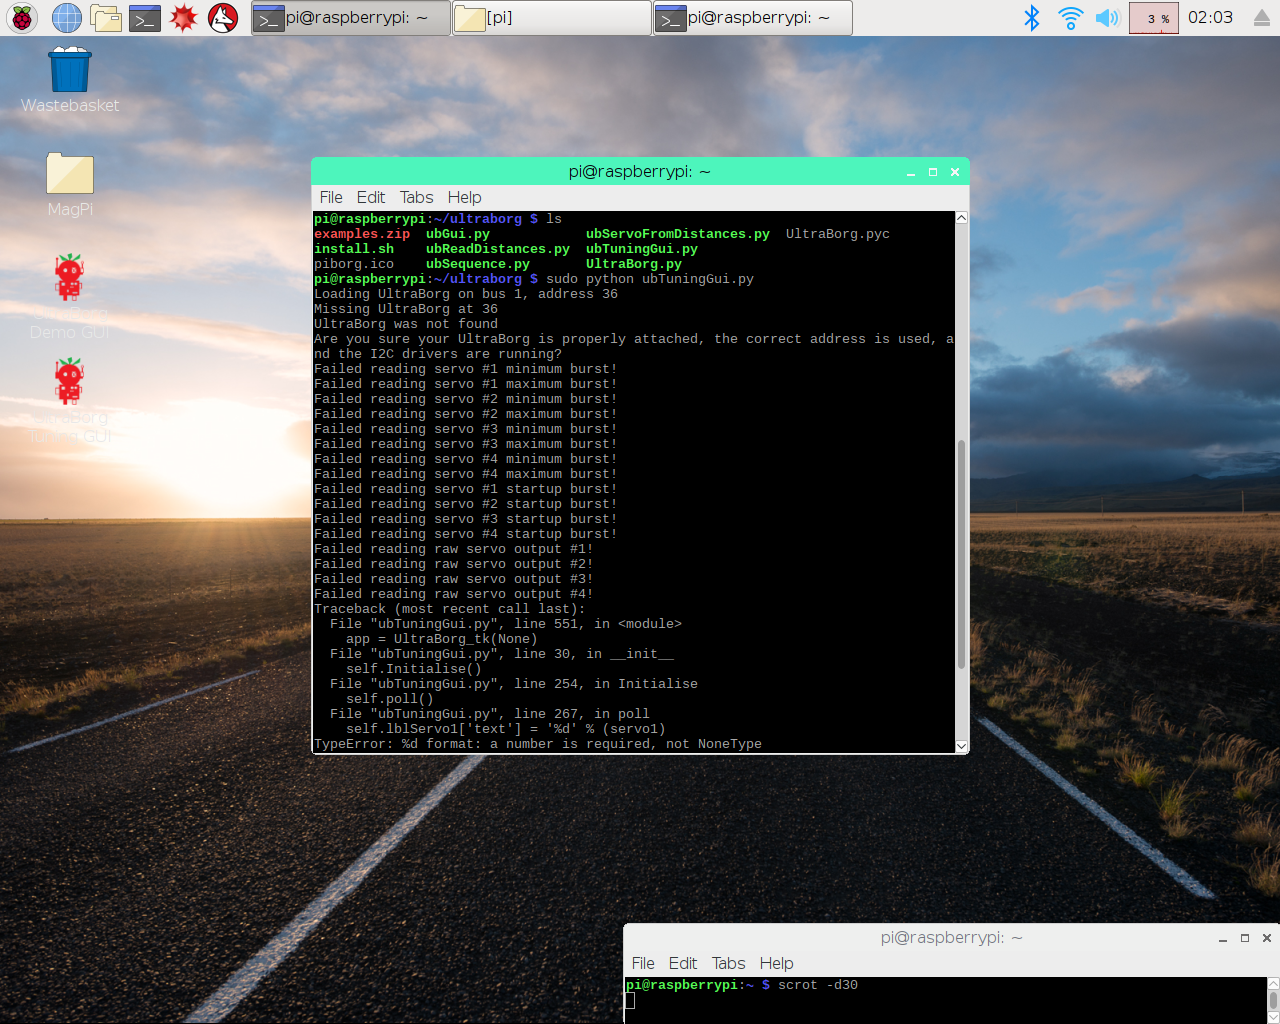Click the clock showing 02:03
Screen dimensions: 1280x1024
(x=1210, y=17)
